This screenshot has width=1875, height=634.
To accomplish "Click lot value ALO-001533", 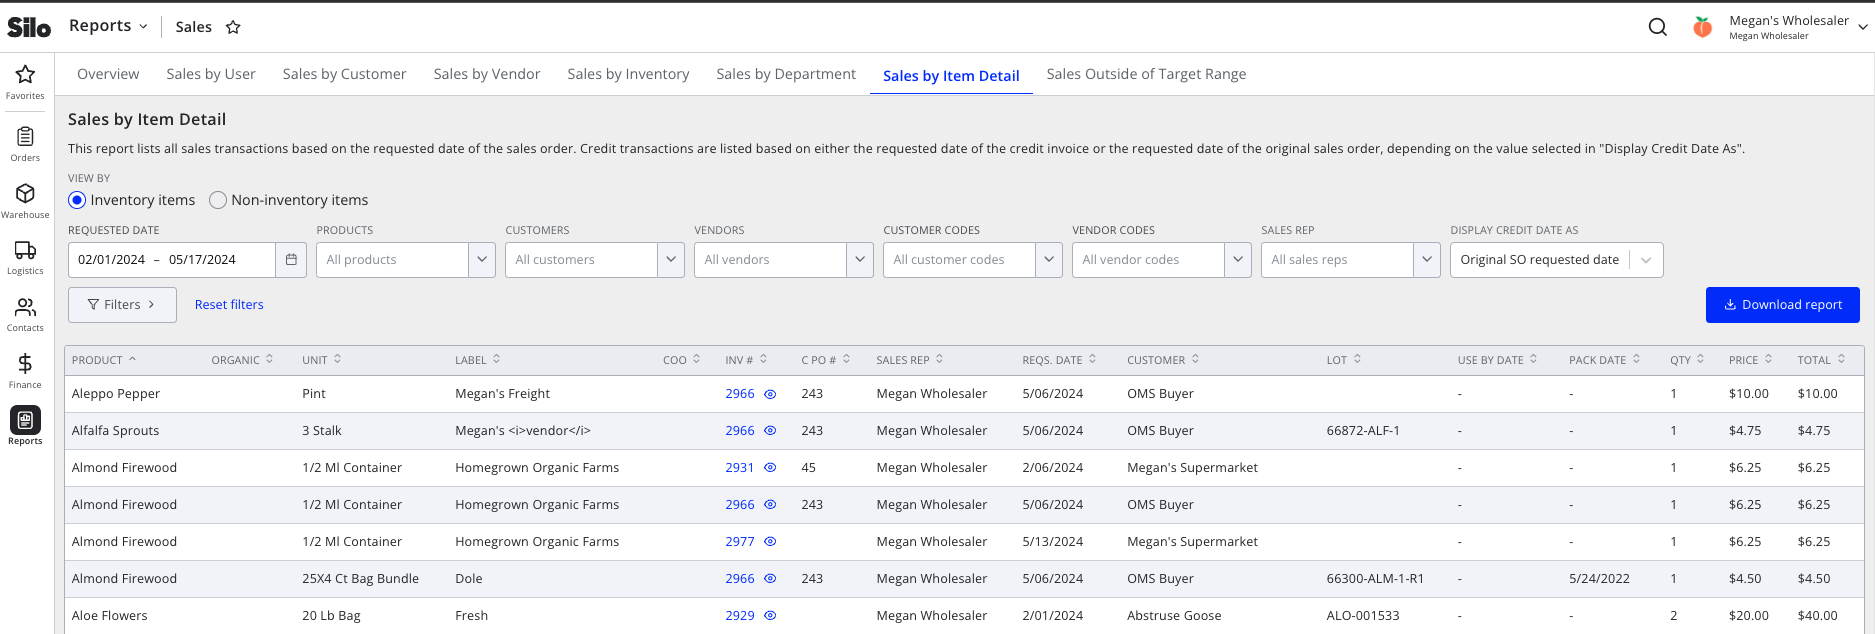I will (1362, 616).
